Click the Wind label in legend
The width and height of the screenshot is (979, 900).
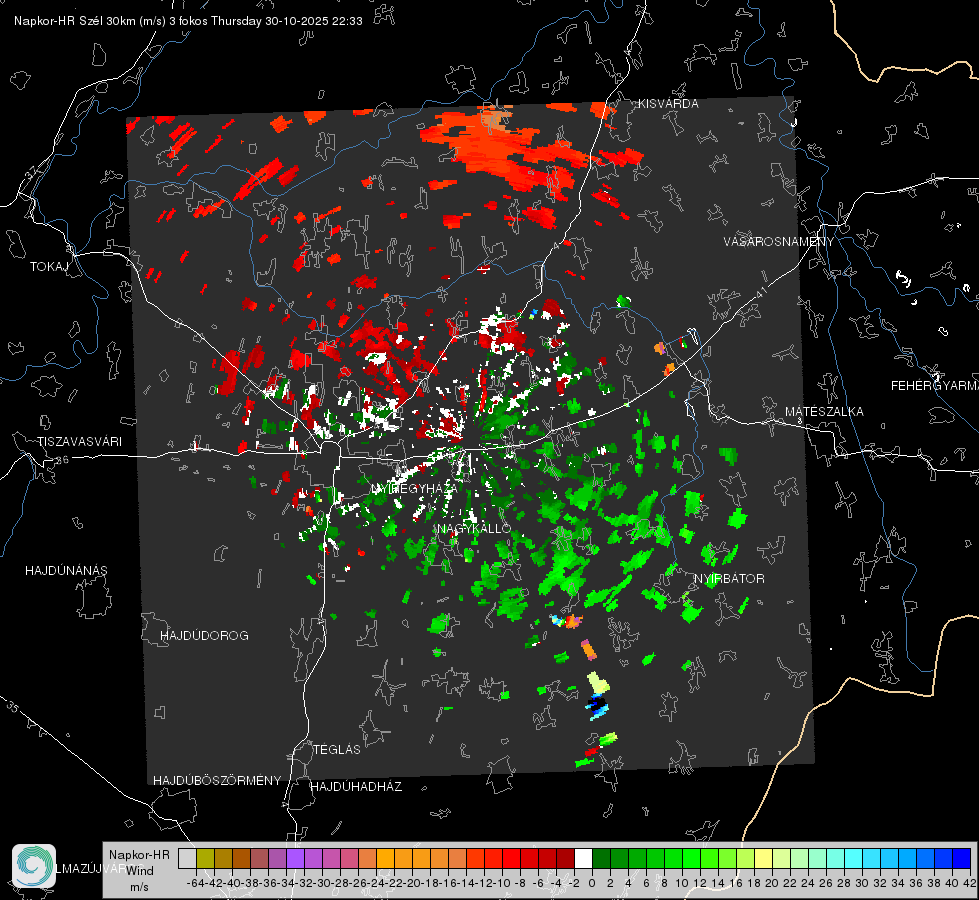point(140,870)
